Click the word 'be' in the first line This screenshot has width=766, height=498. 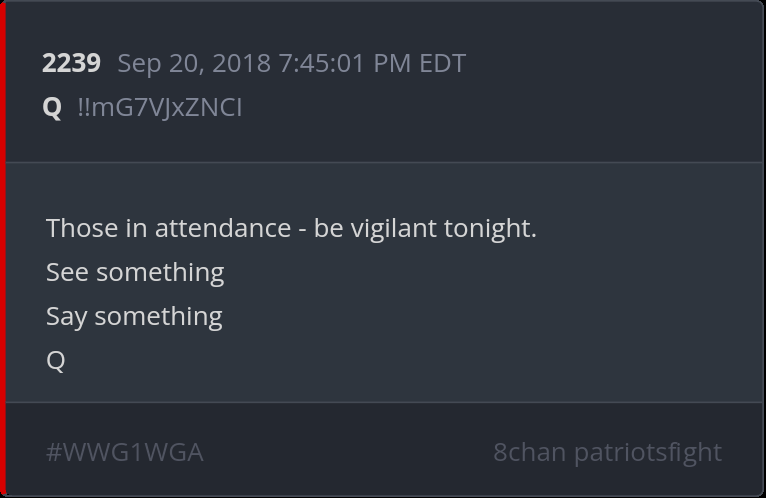point(328,228)
